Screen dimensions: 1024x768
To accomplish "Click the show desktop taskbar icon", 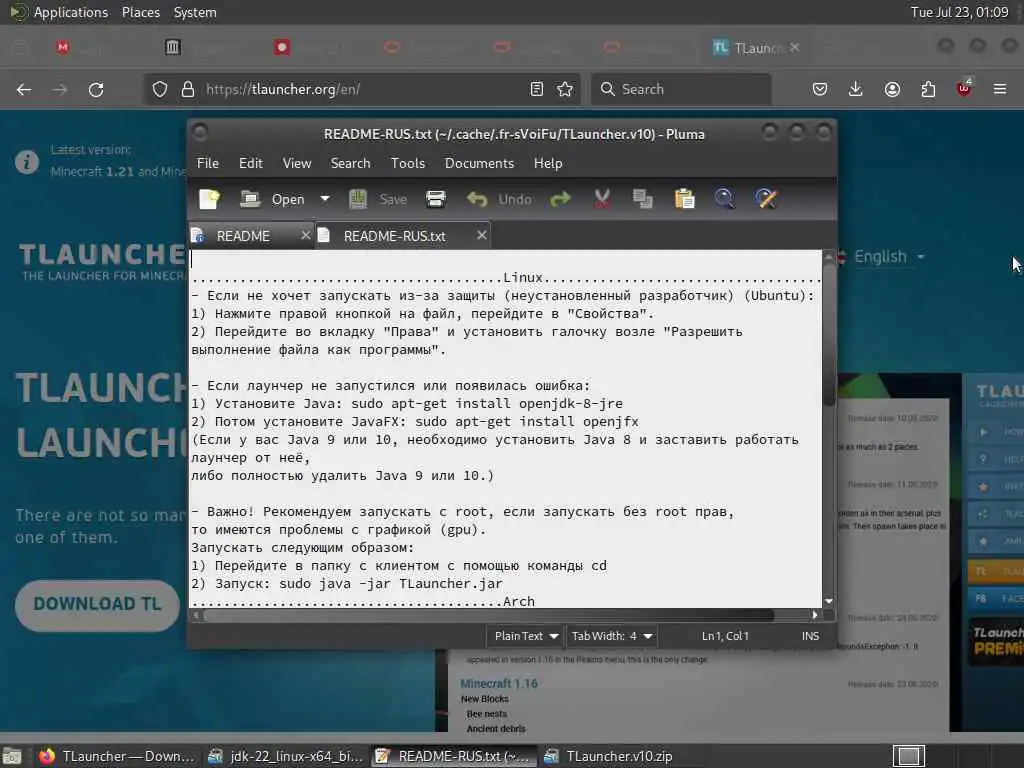I will pos(12,757).
